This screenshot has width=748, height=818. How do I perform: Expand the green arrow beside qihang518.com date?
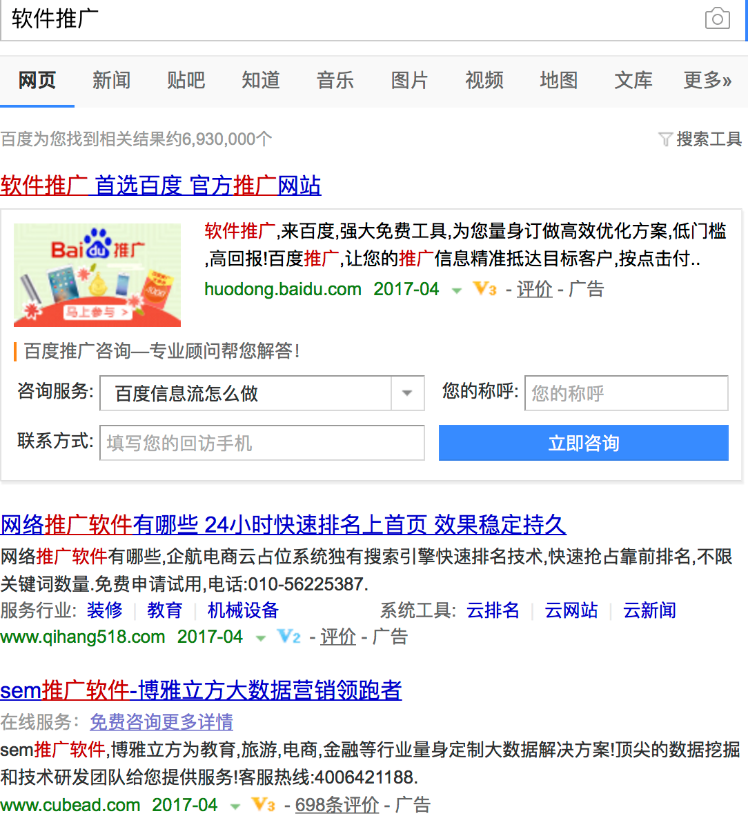click(x=260, y=639)
